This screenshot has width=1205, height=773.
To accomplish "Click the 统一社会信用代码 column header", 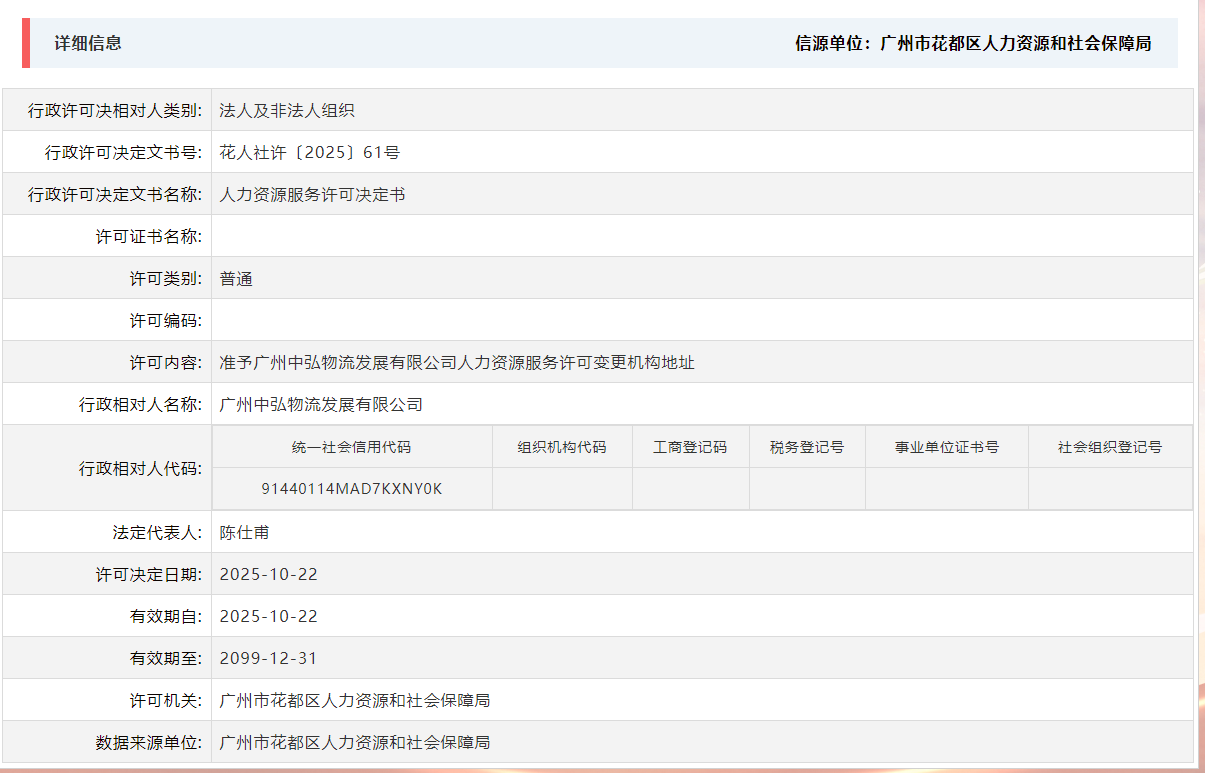I will tap(353, 446).
